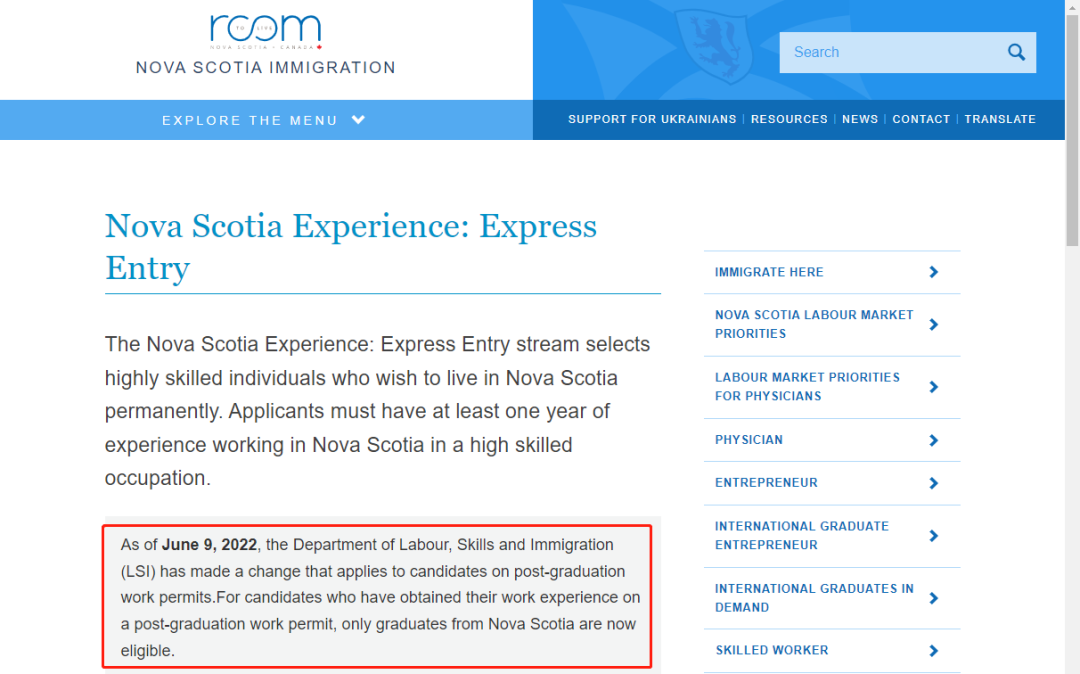Image resolution: width=1080 pixels, height=674 pixels.
Task: Click the page heading Nova Scotia Experience: Express Entry
Action: click(x=351, y=246)
